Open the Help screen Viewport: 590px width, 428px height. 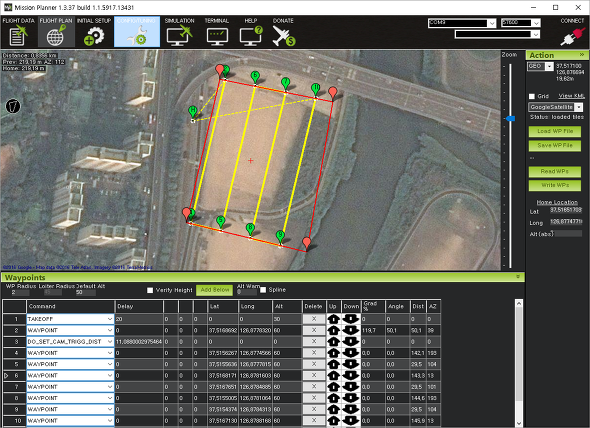[x=251, y=32]
